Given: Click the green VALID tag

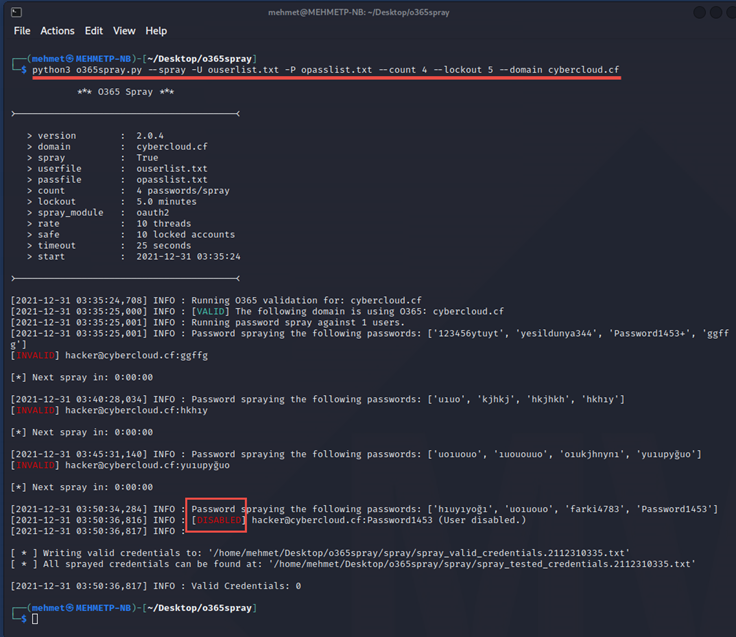Looking at the screenshot, I should point(210,312).
